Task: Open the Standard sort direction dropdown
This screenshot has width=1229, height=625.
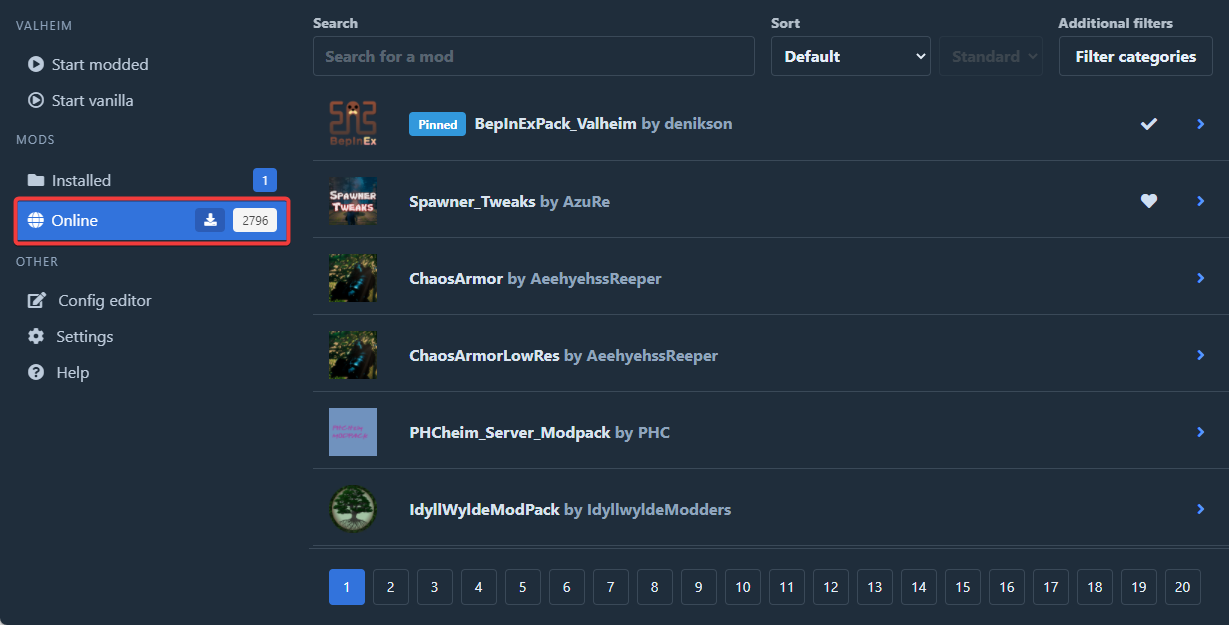Action: coord(991,56)
